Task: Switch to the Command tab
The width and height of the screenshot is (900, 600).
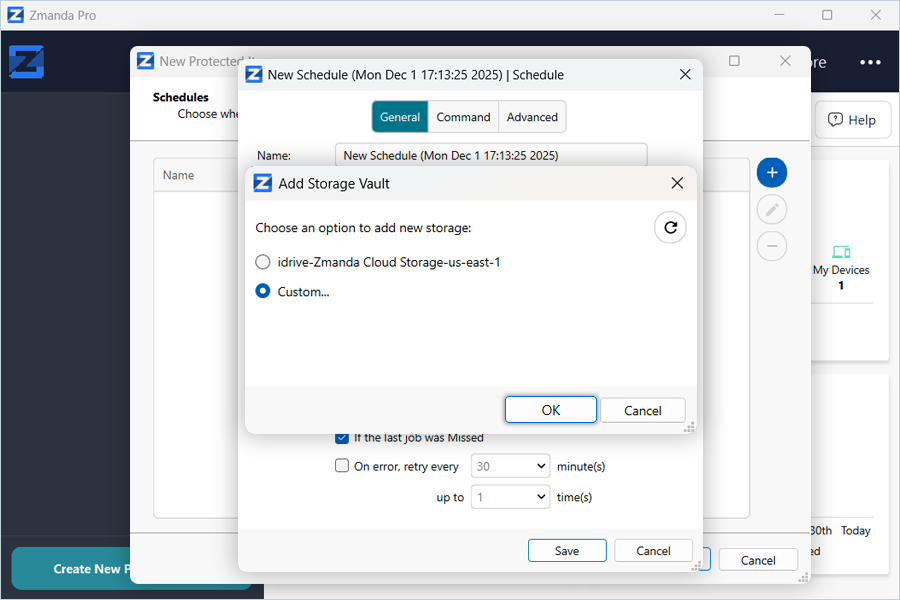Action: pos(463,117)
